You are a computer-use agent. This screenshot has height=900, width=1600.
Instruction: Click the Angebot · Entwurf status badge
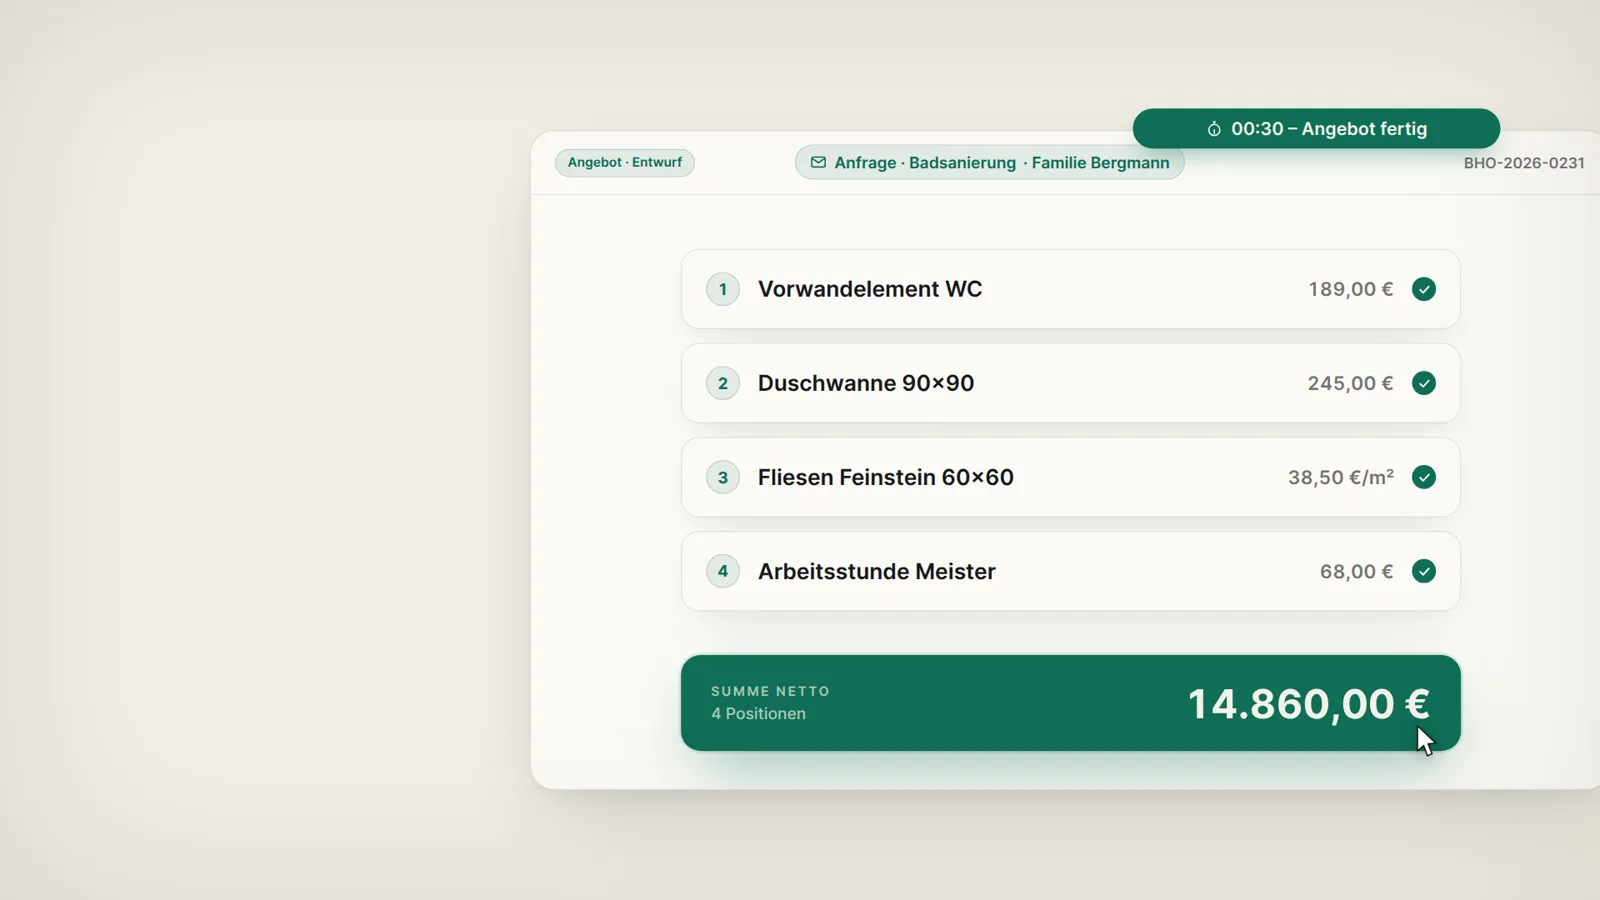tap(625, 162)
